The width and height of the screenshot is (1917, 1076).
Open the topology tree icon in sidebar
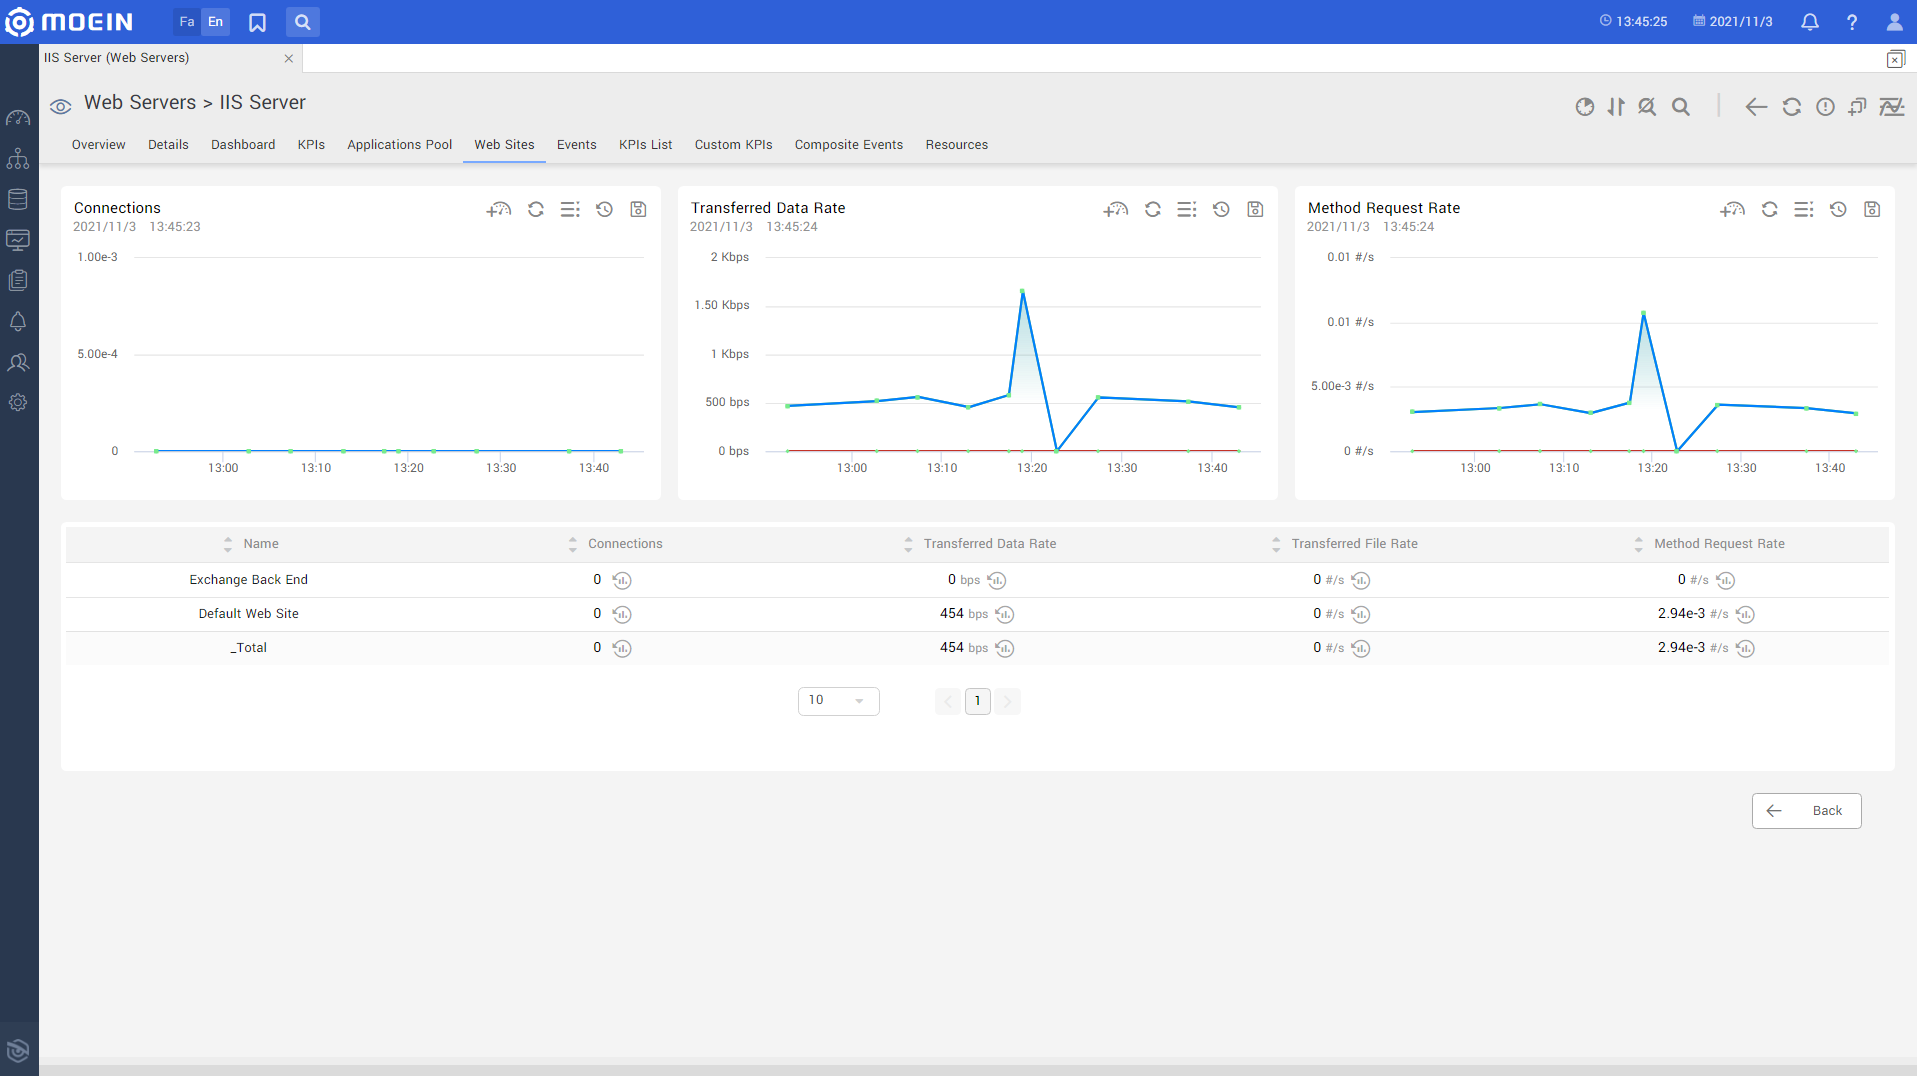[18, 159]
